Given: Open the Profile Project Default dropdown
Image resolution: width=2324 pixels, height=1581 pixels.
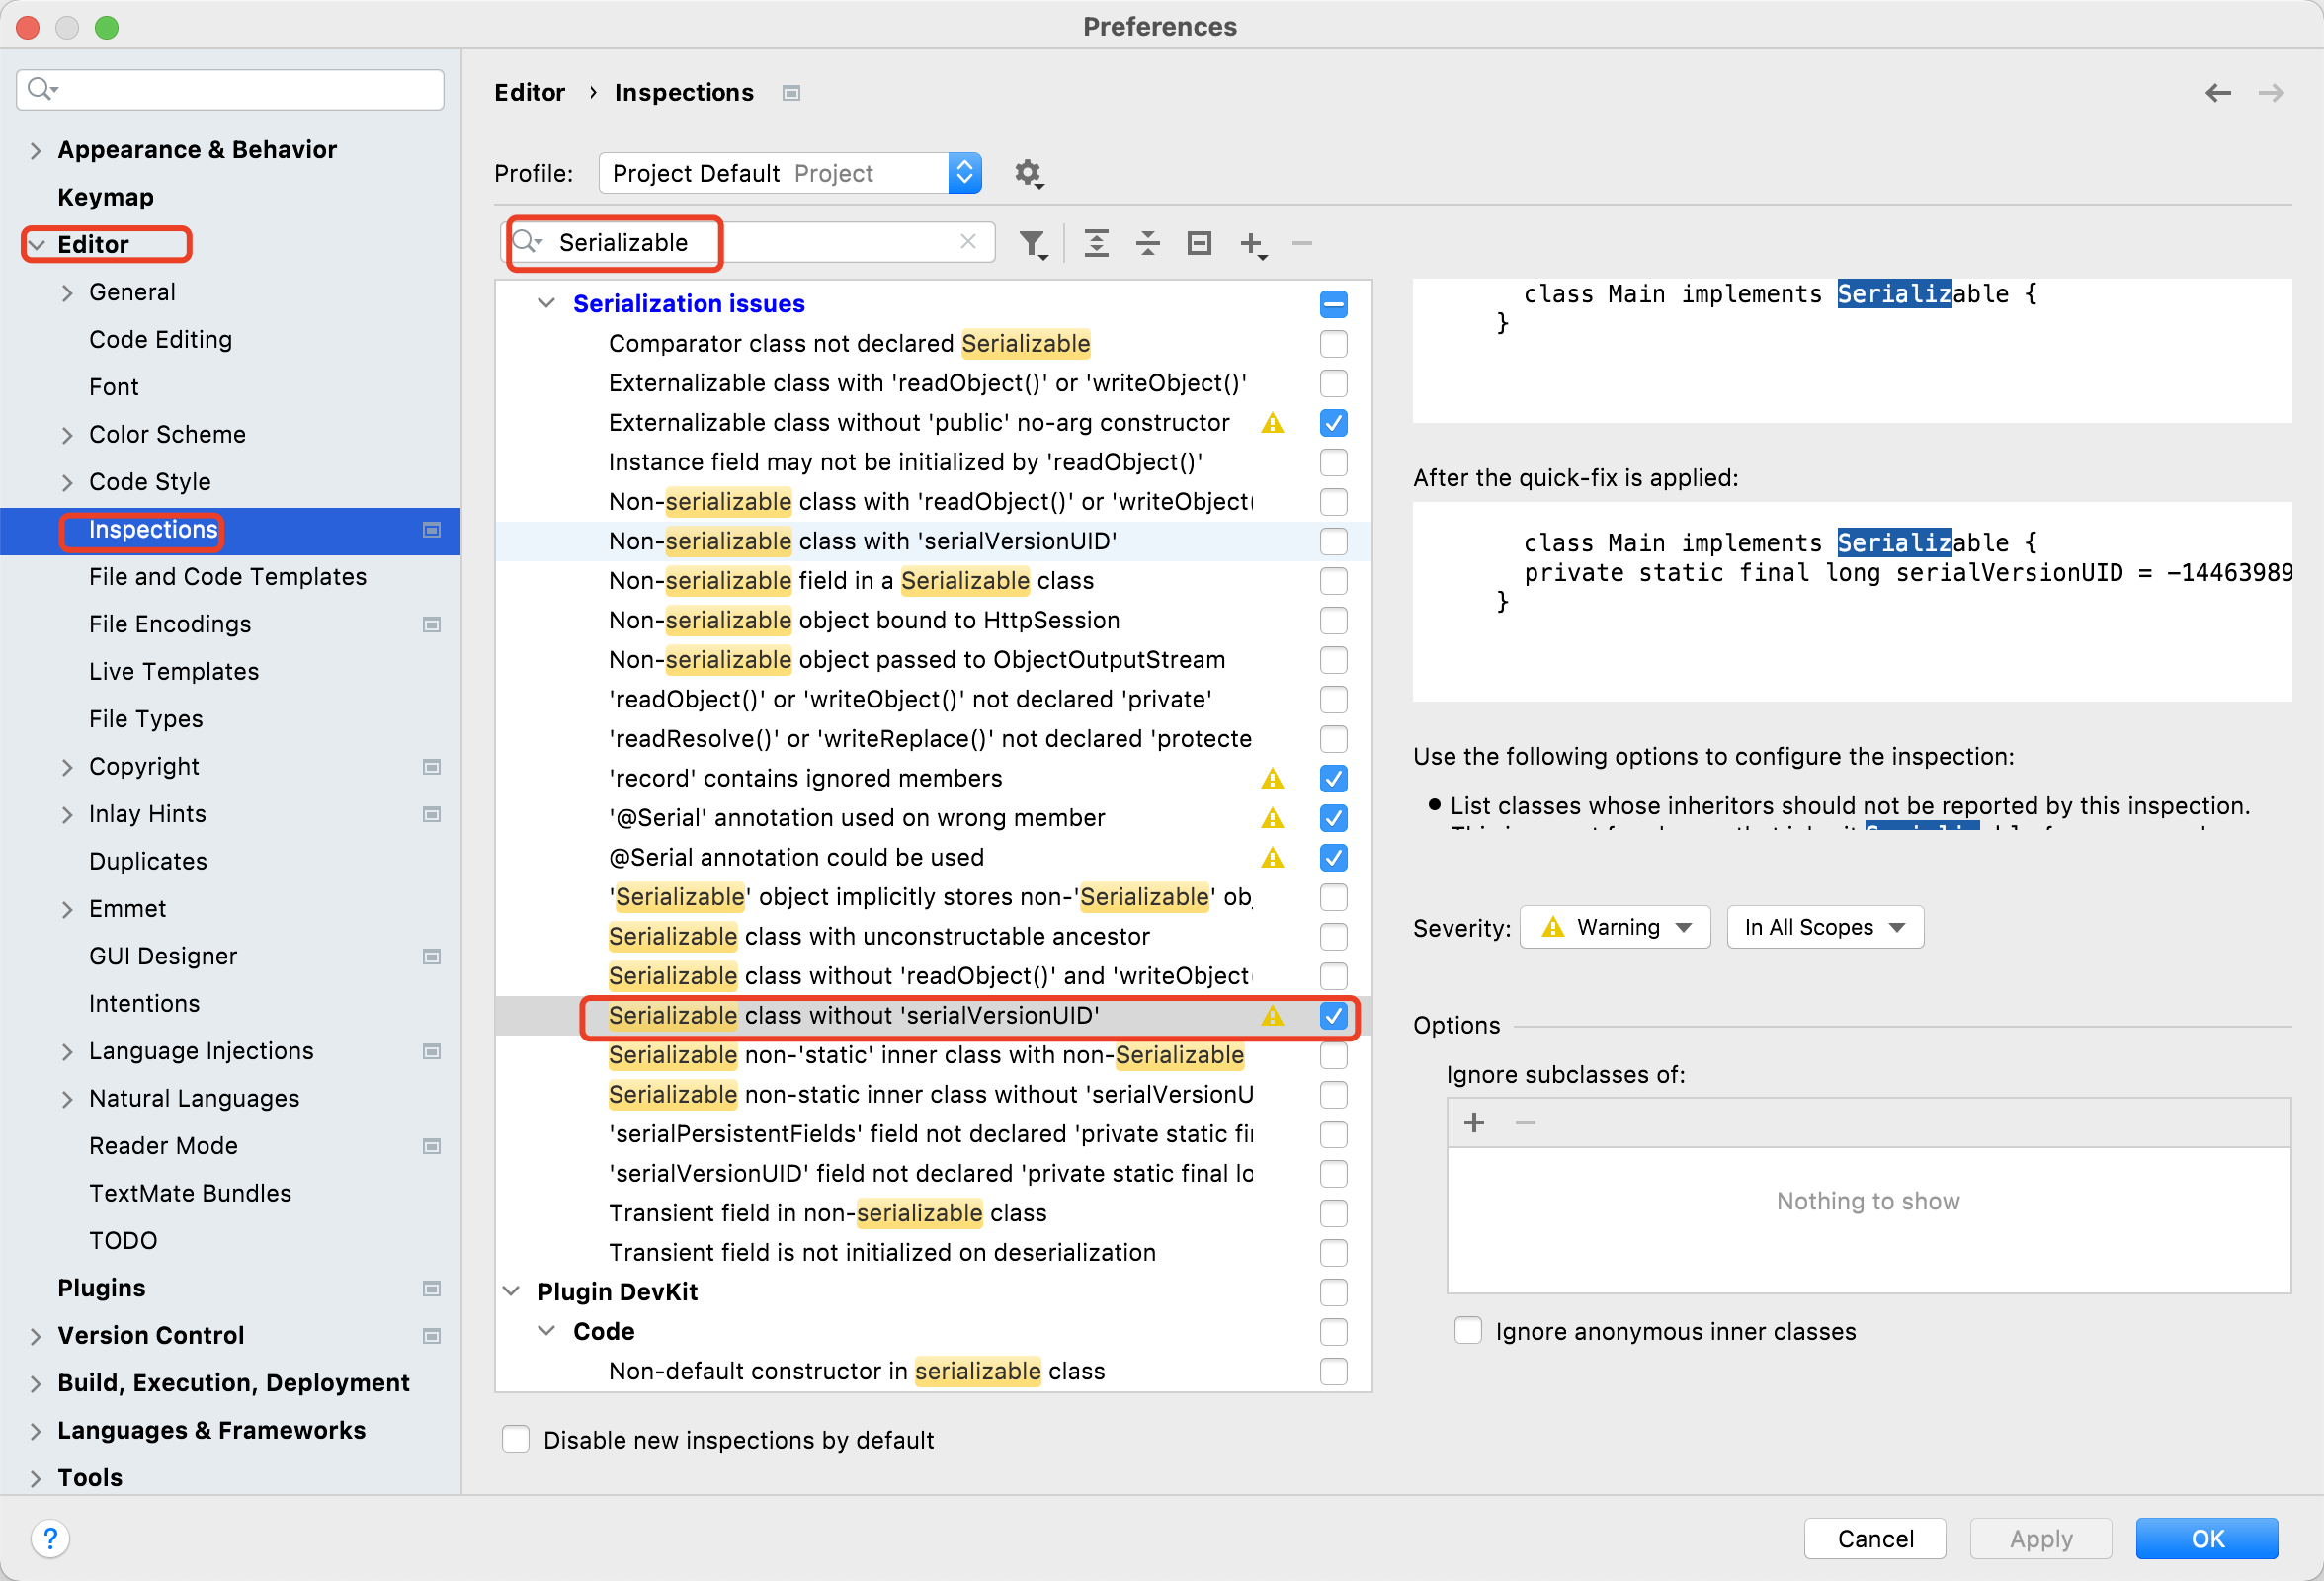Looking at the screenshot, I should point(789,173).
